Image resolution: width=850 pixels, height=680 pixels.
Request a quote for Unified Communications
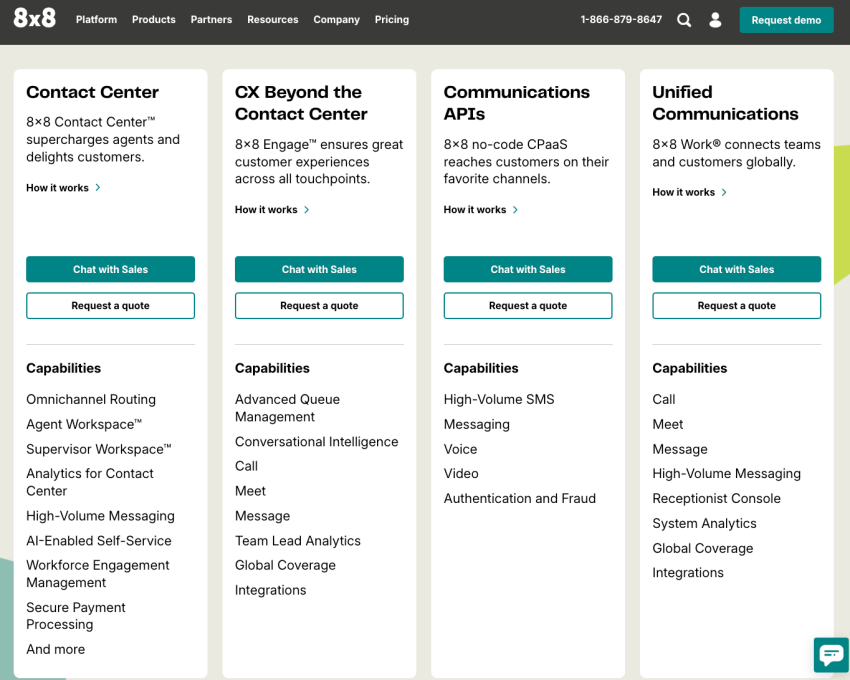pyautogui.click(x=736, y=306)
